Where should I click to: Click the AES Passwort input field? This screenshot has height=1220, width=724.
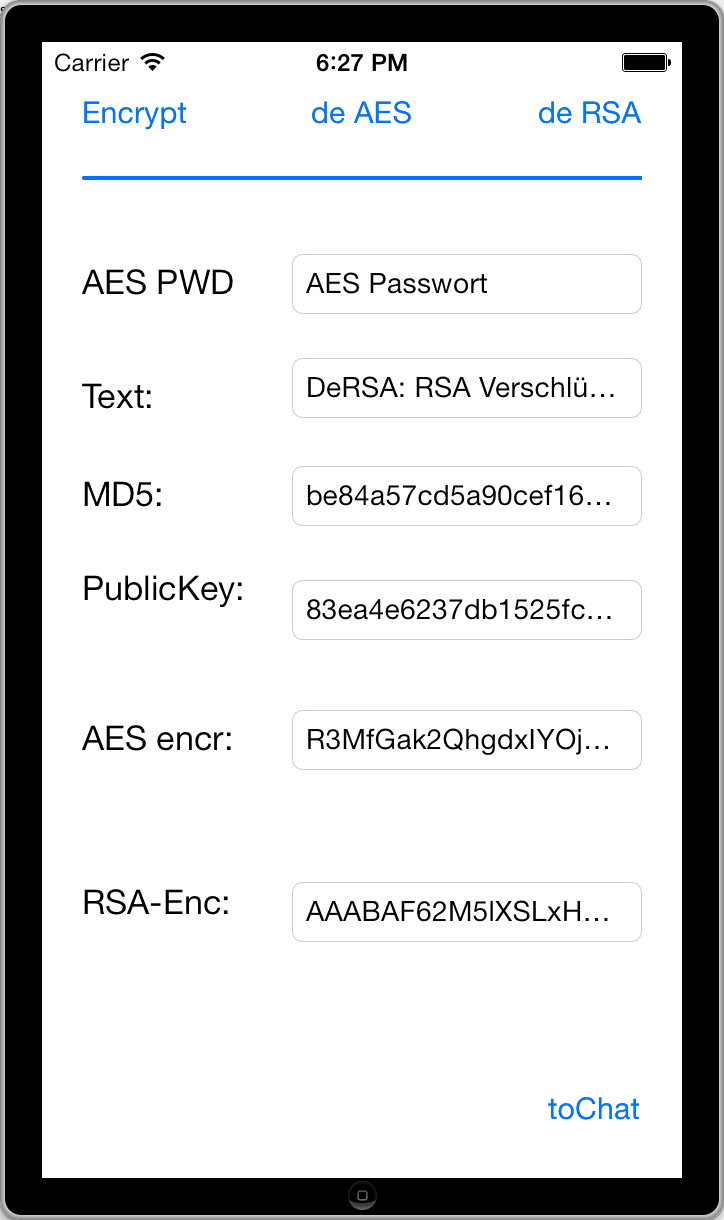[x=466, y=284]
